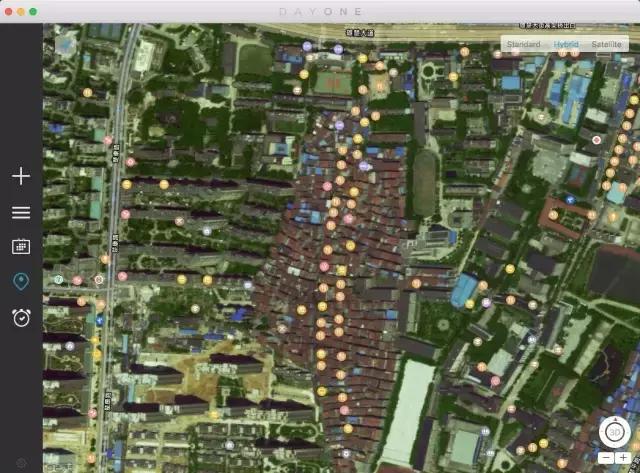Open the entry list view icon

[x=21, y=213]
